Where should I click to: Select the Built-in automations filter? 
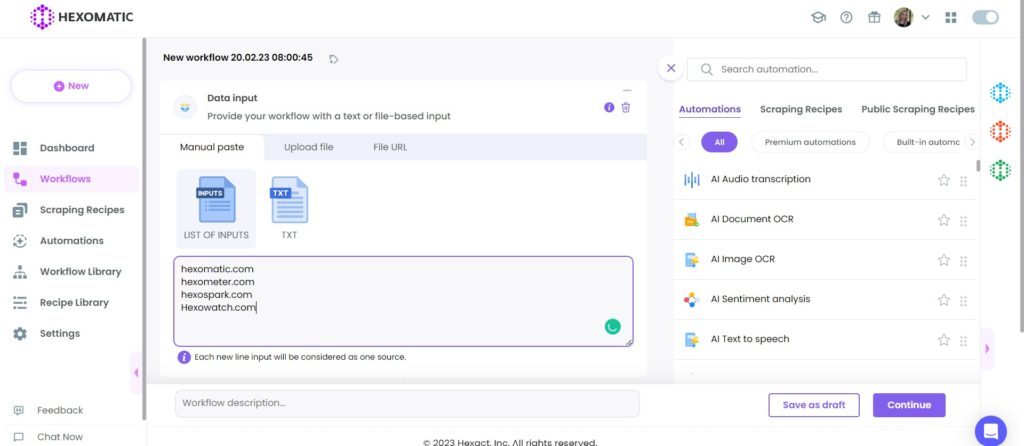click(923, 142)
